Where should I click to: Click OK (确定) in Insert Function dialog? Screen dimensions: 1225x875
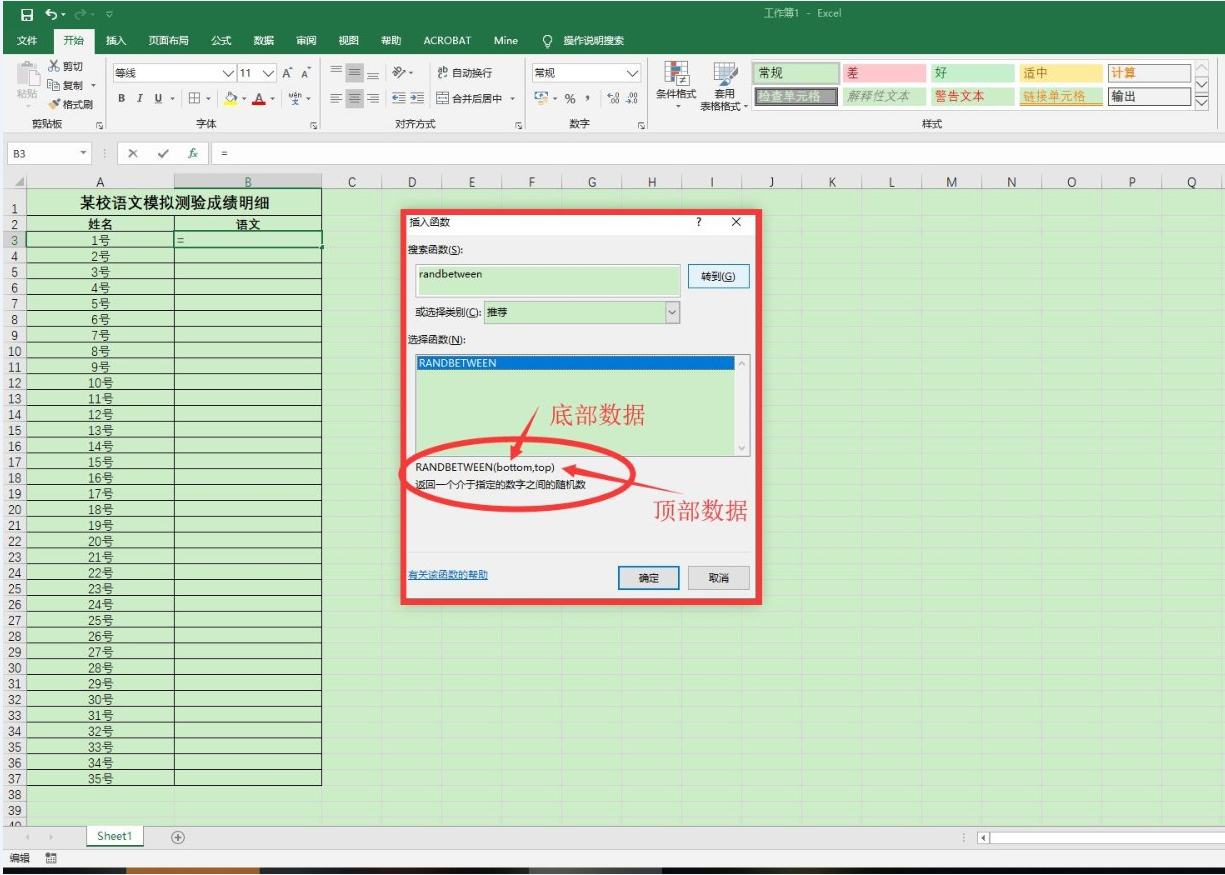pos(649,578)
